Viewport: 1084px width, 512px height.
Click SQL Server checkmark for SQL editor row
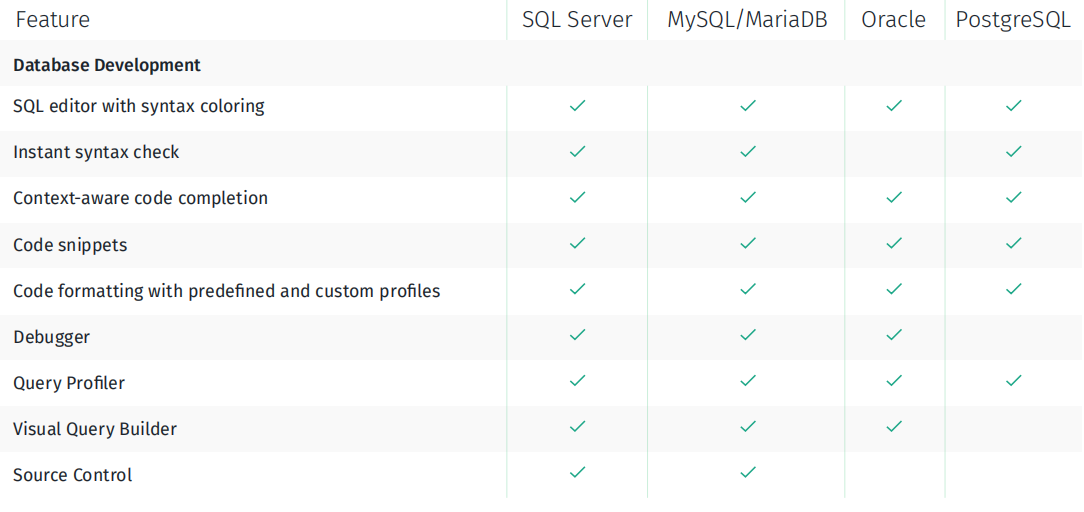click(577, 106)
